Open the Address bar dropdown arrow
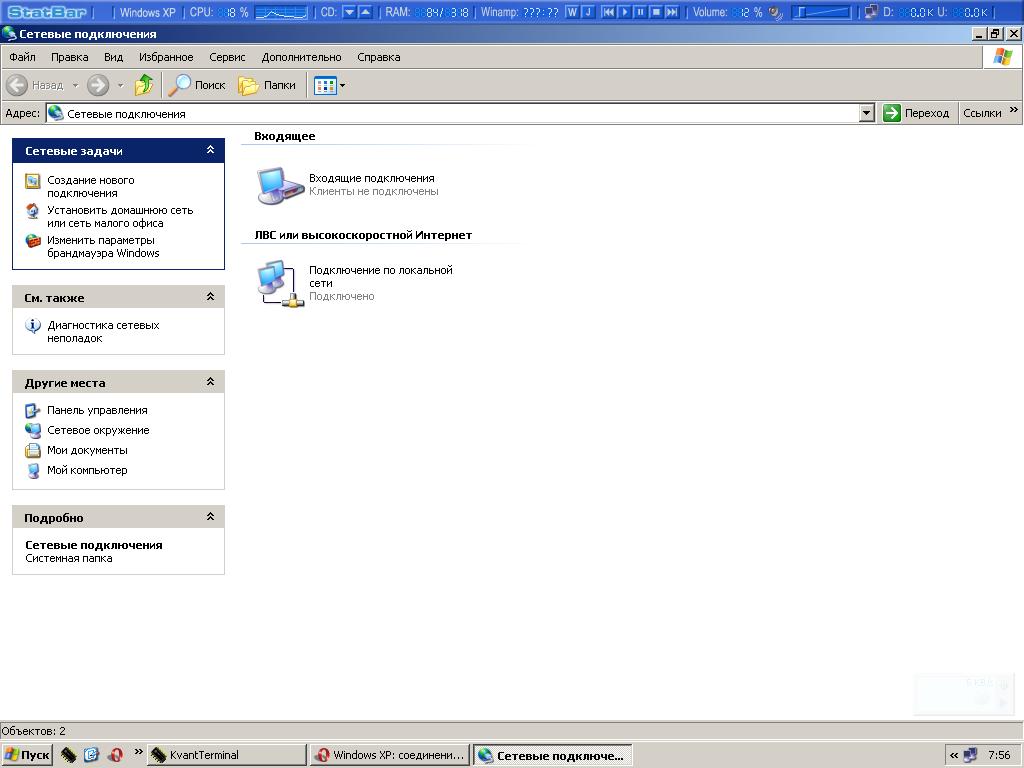This screenshot has height=768, width=1024. (867, 113)
